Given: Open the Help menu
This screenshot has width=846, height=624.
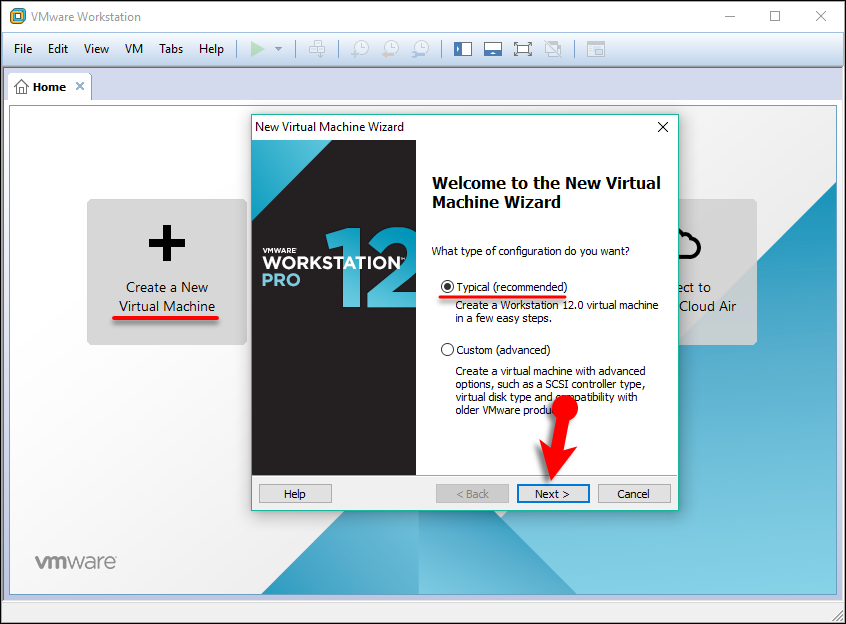Looking at the screenshot, I should point(211,49).
